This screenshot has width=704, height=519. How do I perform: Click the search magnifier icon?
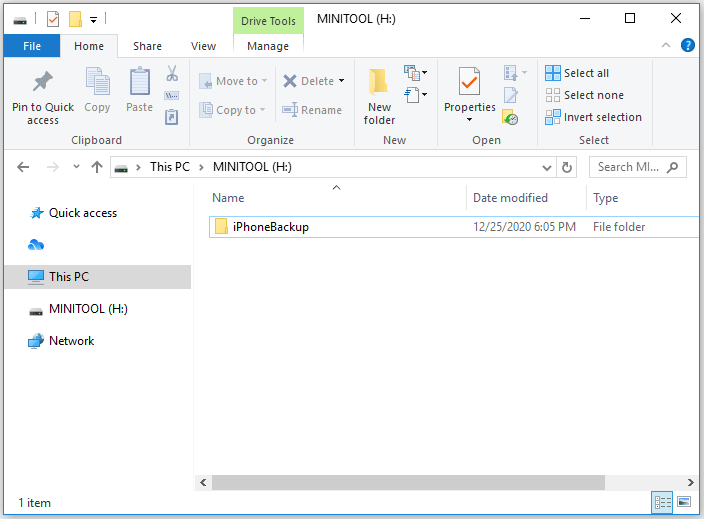pos(672,167)
